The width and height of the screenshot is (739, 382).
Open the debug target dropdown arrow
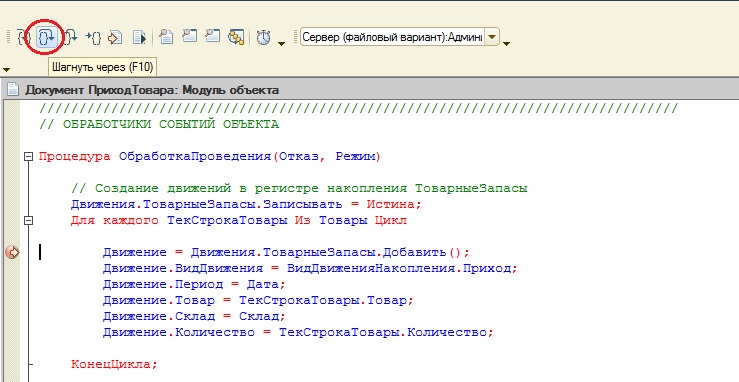[492, 37]
